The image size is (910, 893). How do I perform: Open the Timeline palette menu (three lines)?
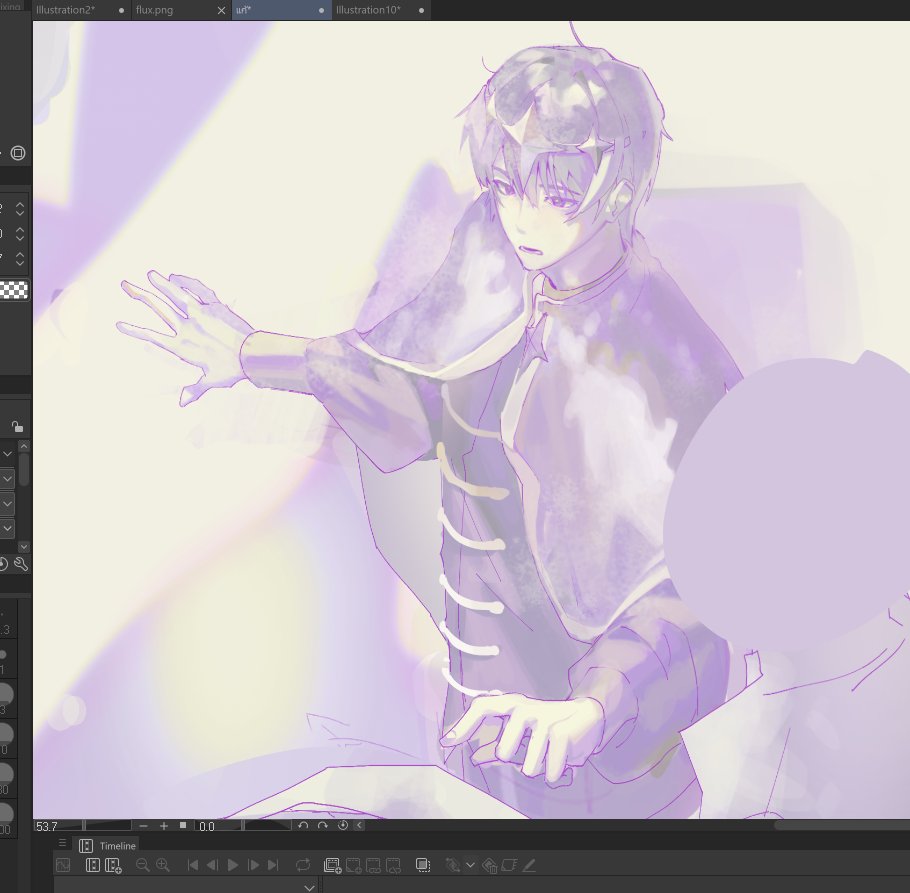(62, 843)
